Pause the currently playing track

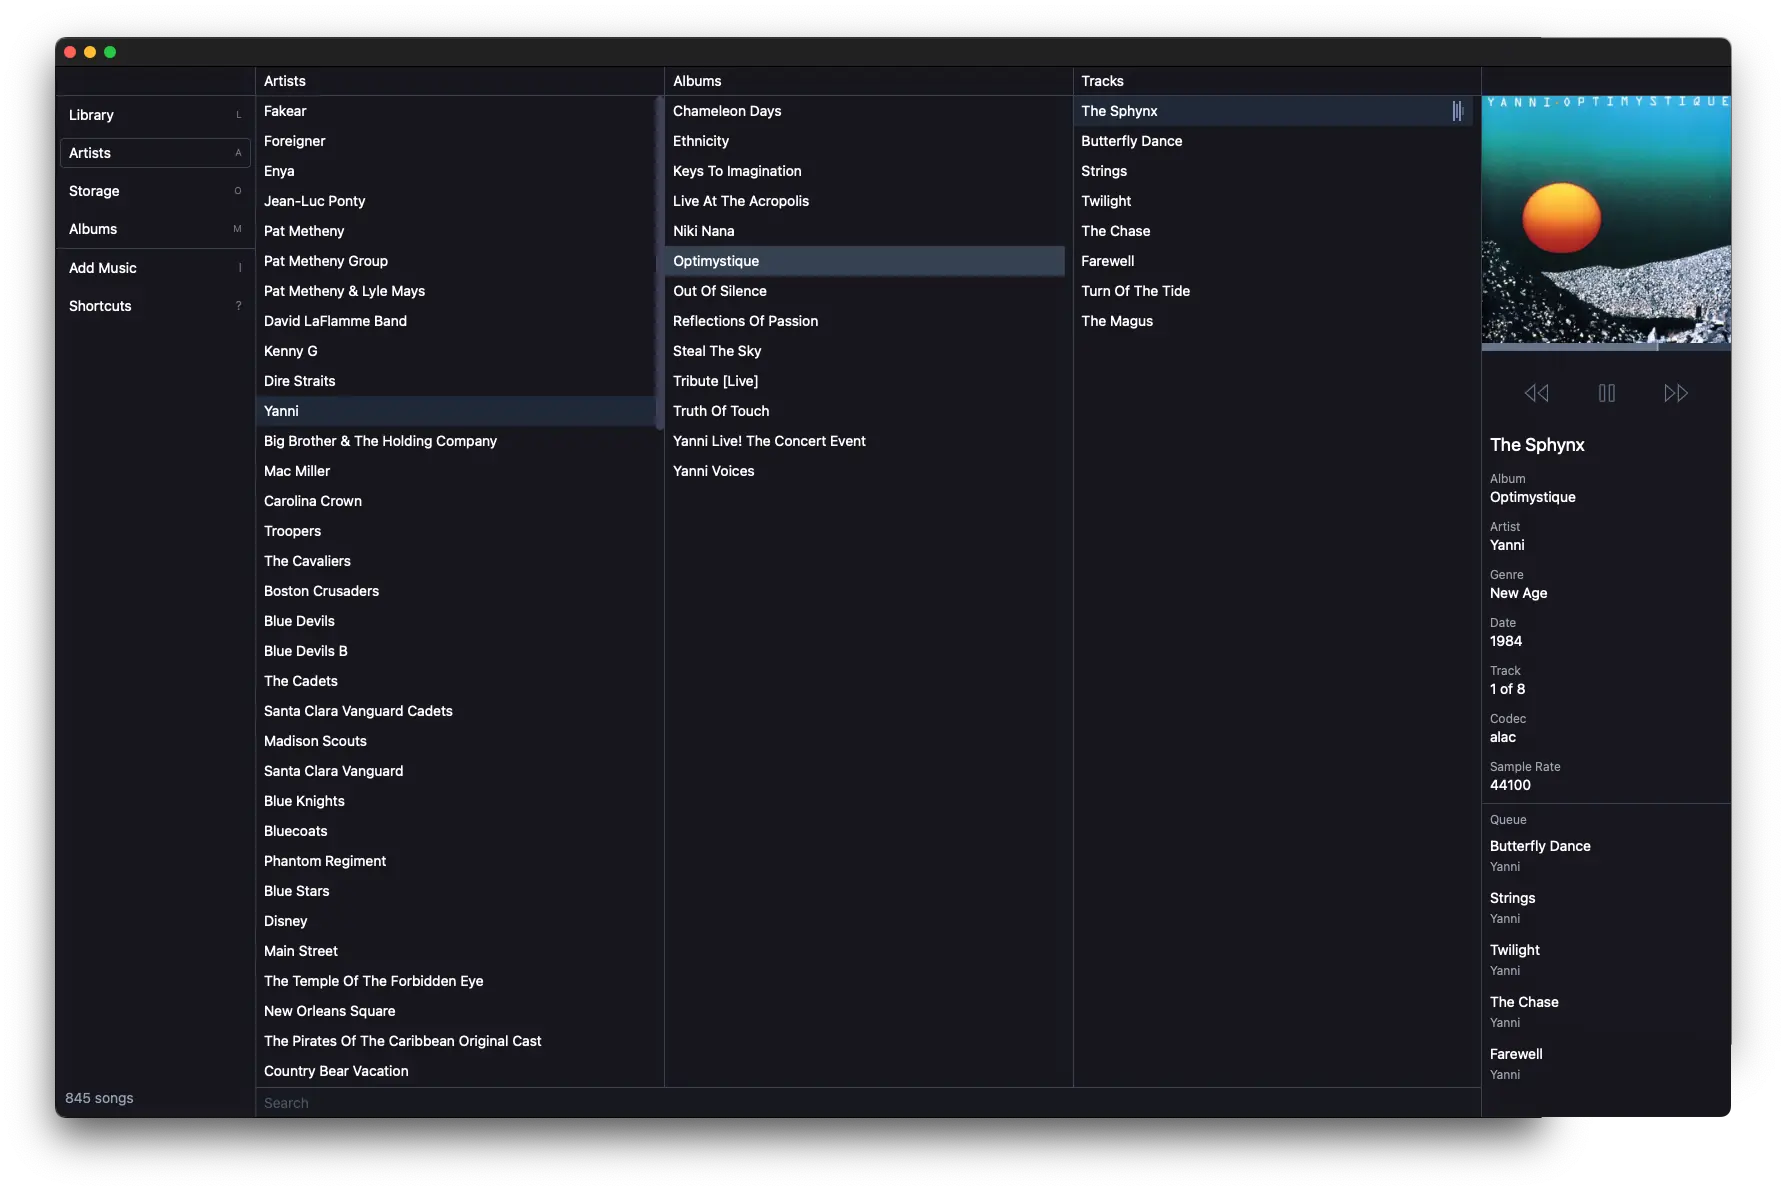[1606, 393]
